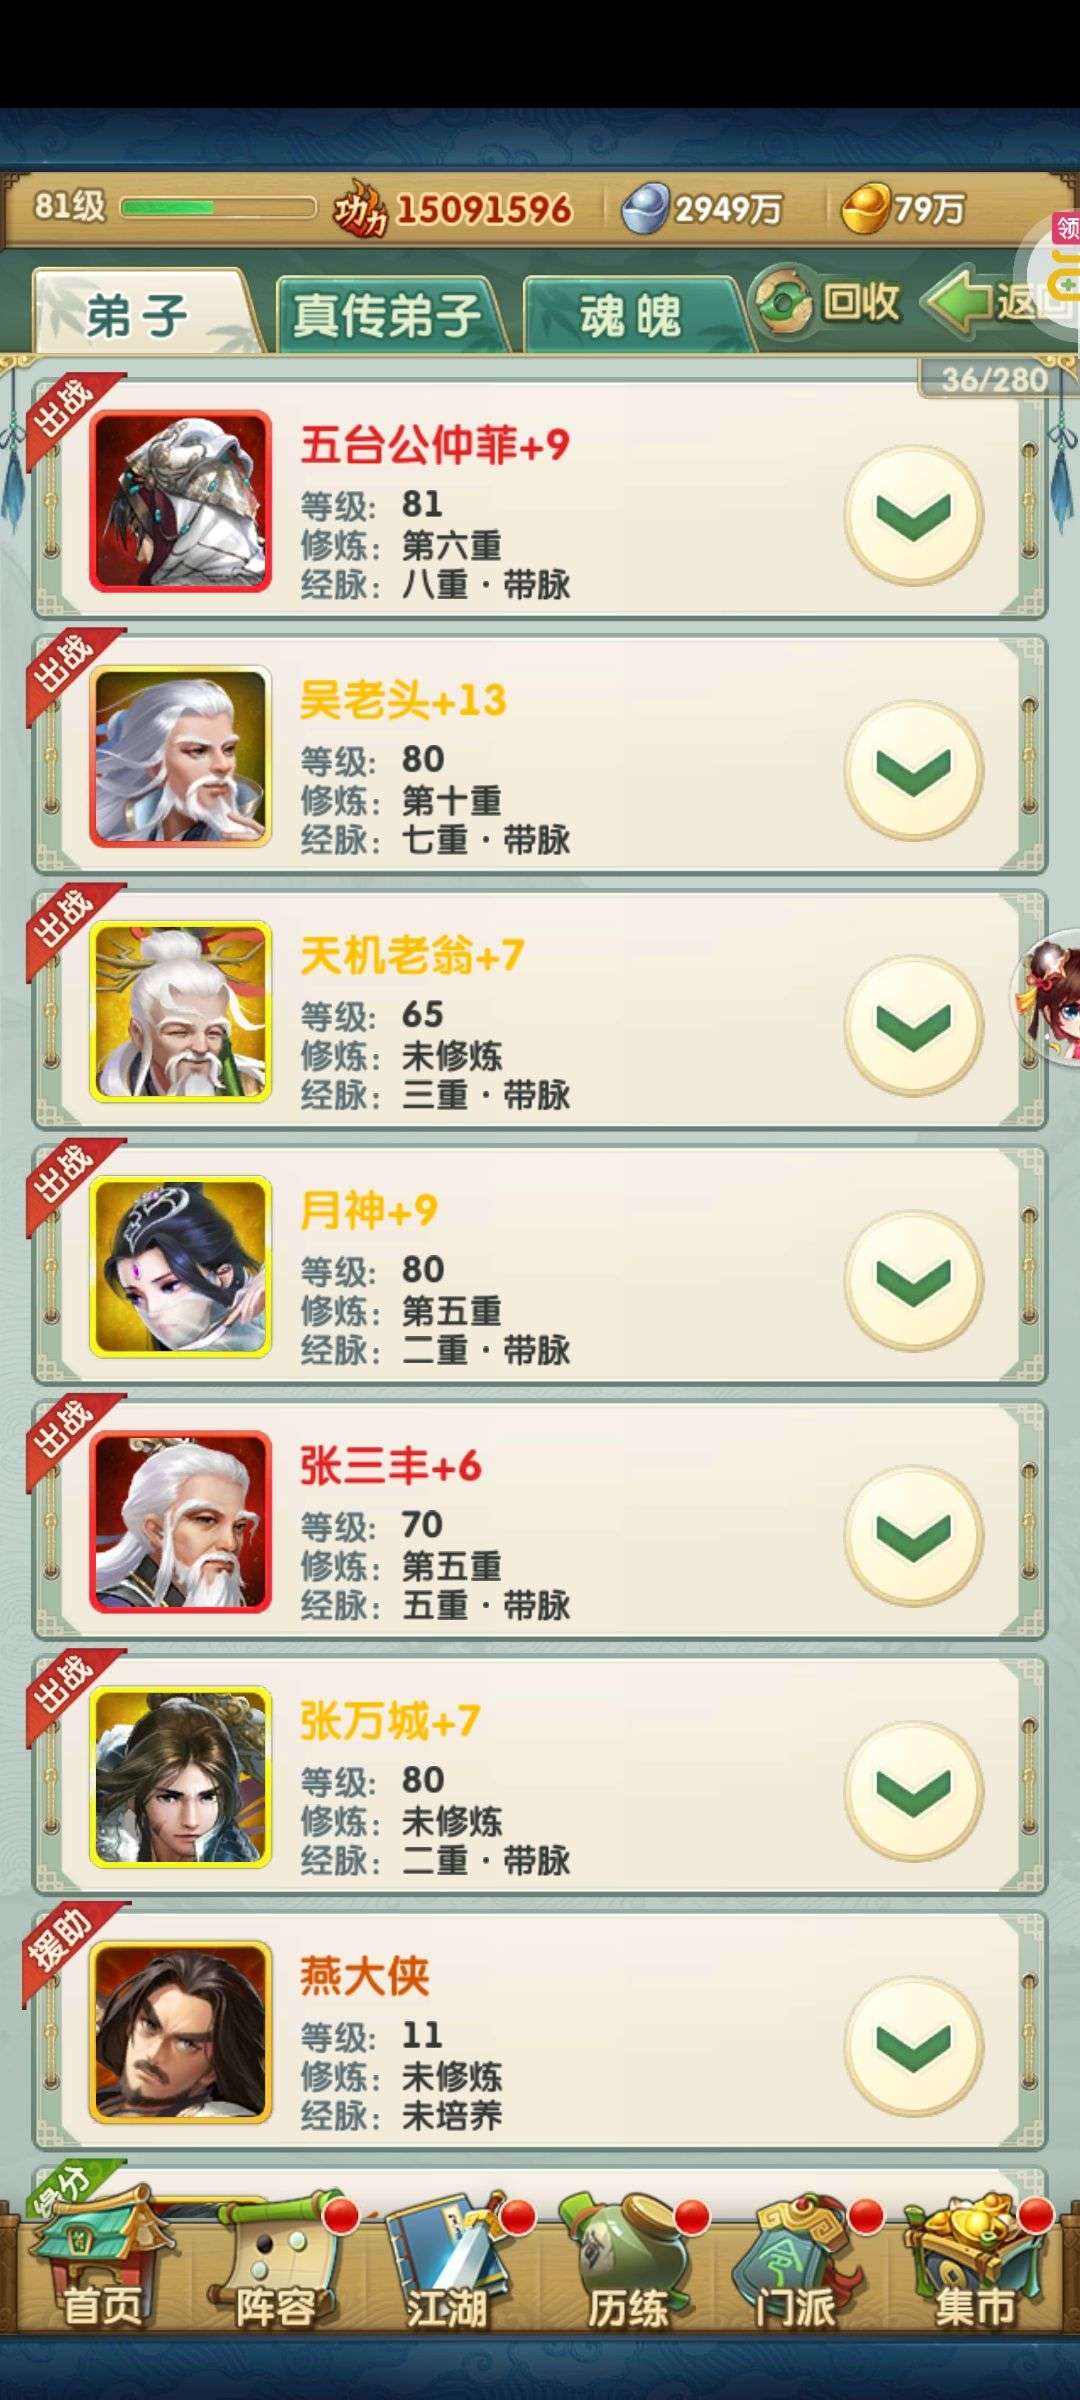The image size is (1080, 2400).
Task: Tap the silver ingot currency icon
Action: (x=645, y=209)
